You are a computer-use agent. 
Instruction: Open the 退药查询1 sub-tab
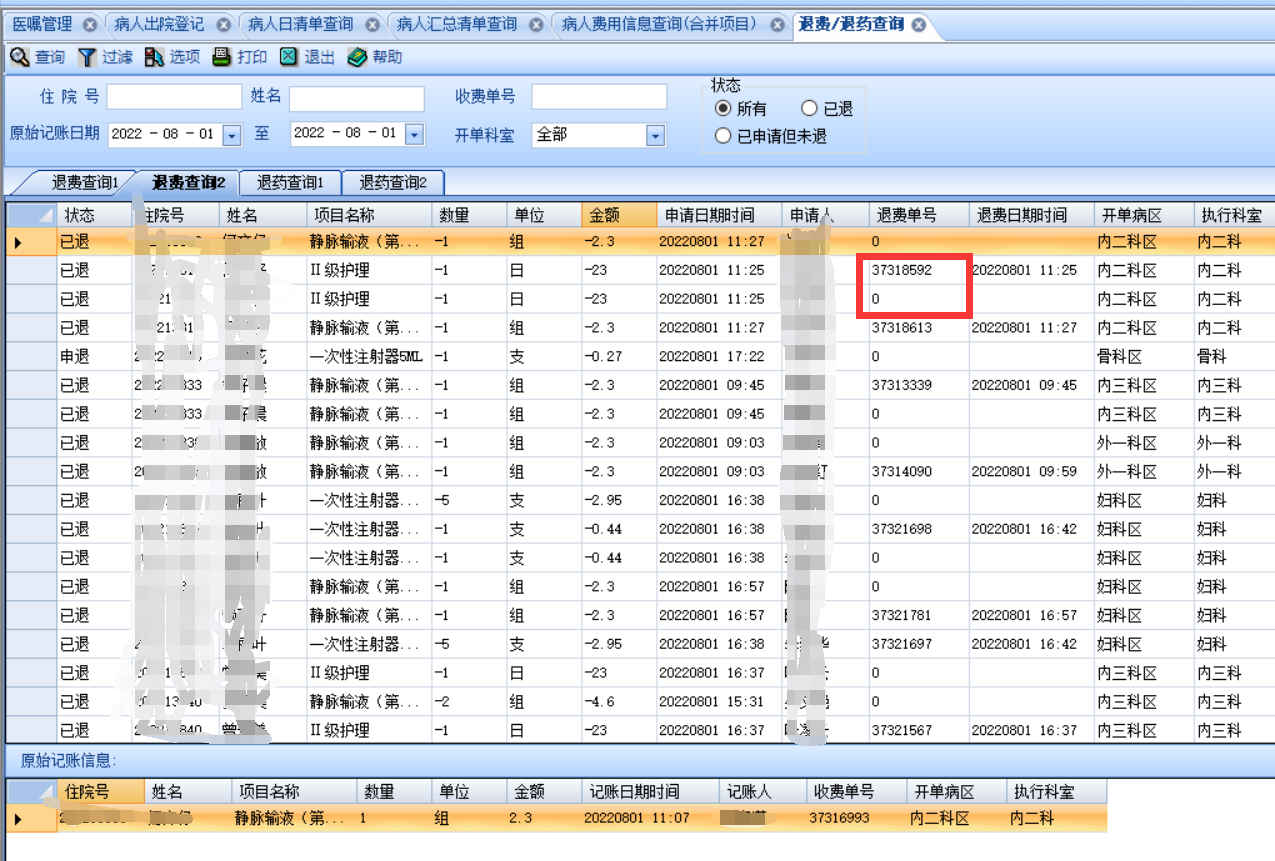click(291, 183)
